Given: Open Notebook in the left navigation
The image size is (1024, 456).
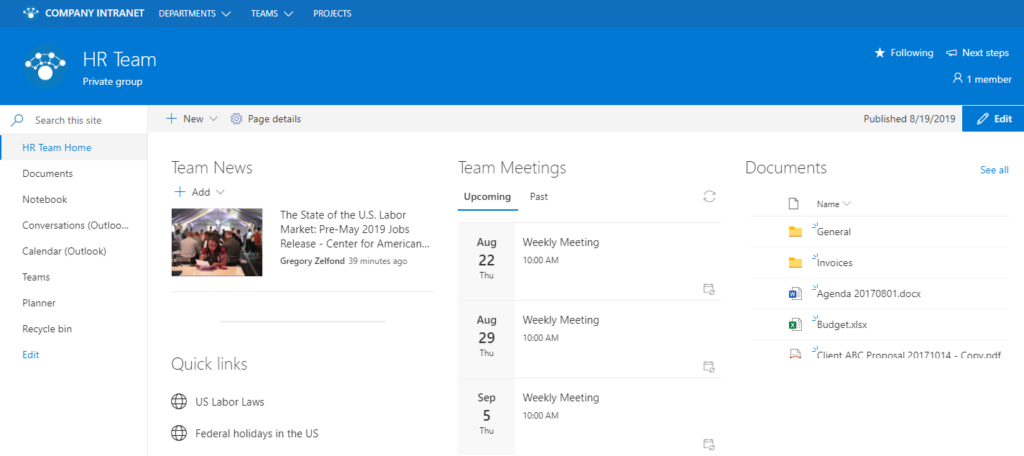Looking at the screenshot, I should [44, 199].
